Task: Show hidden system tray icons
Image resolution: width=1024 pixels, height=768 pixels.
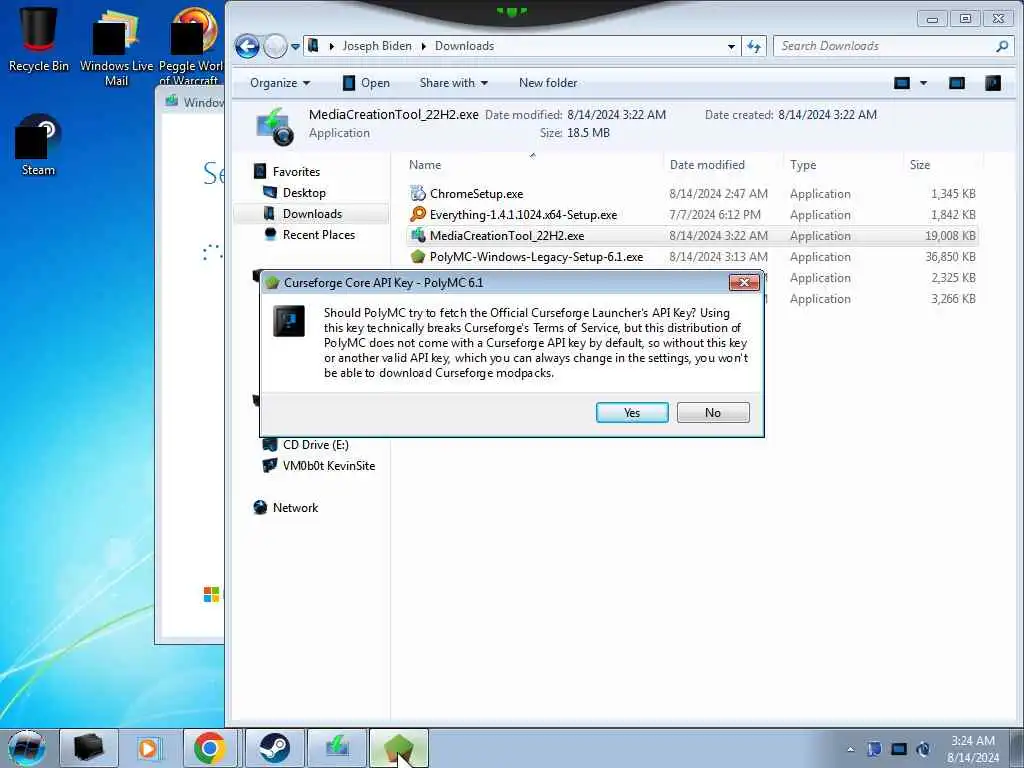Action: (850, 749)
